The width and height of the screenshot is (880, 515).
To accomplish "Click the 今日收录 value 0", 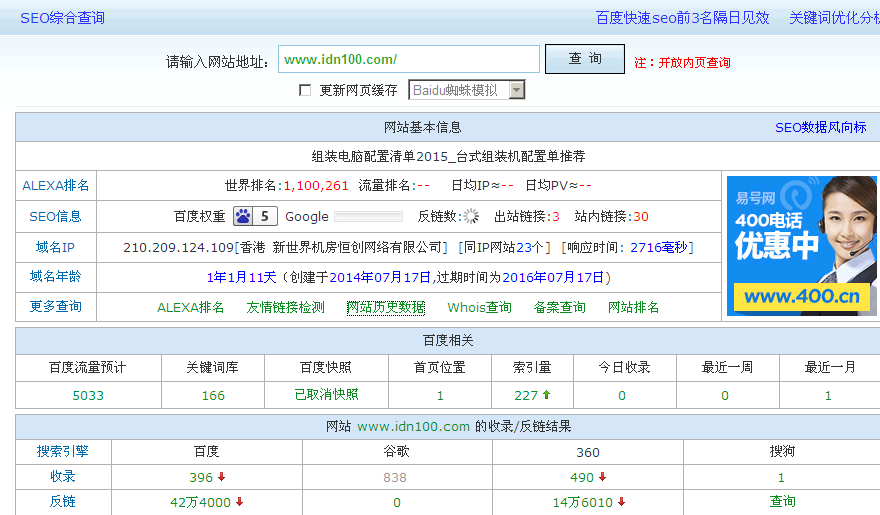I will coord(622,396).
